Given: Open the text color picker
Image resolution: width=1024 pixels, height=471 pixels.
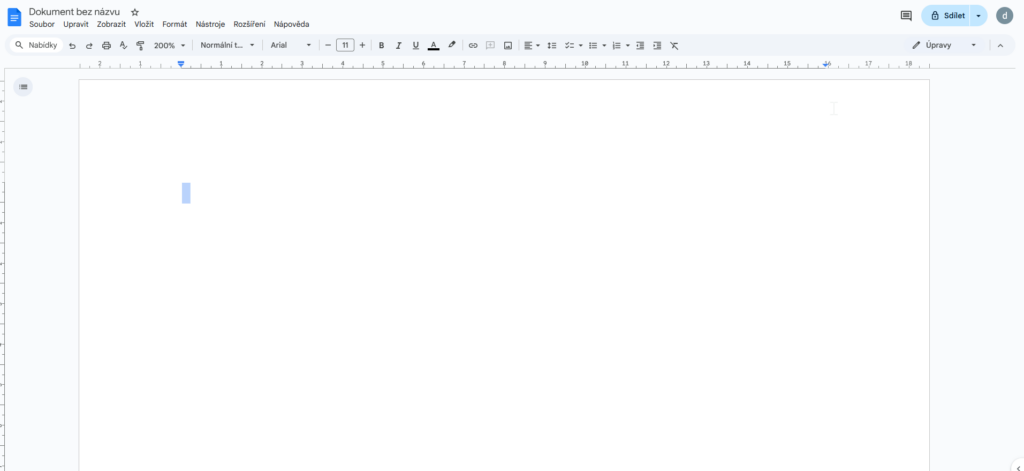Looking at the screenshot, I should [x=433, y=45].
